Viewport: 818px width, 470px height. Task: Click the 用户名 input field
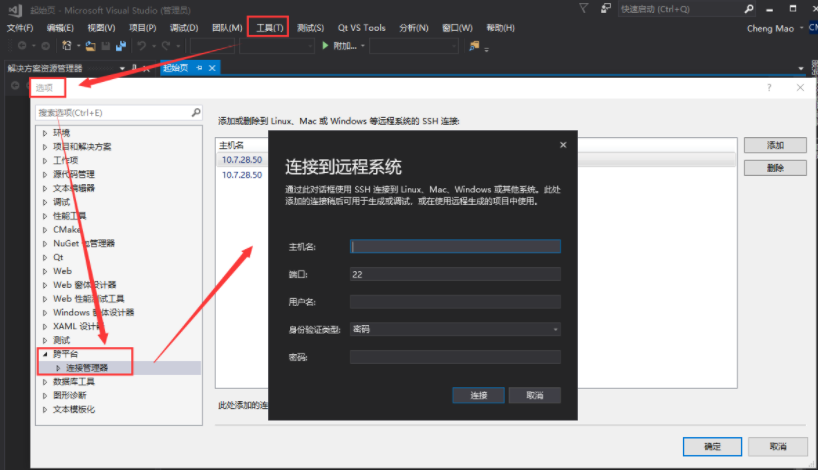(455, 302)
